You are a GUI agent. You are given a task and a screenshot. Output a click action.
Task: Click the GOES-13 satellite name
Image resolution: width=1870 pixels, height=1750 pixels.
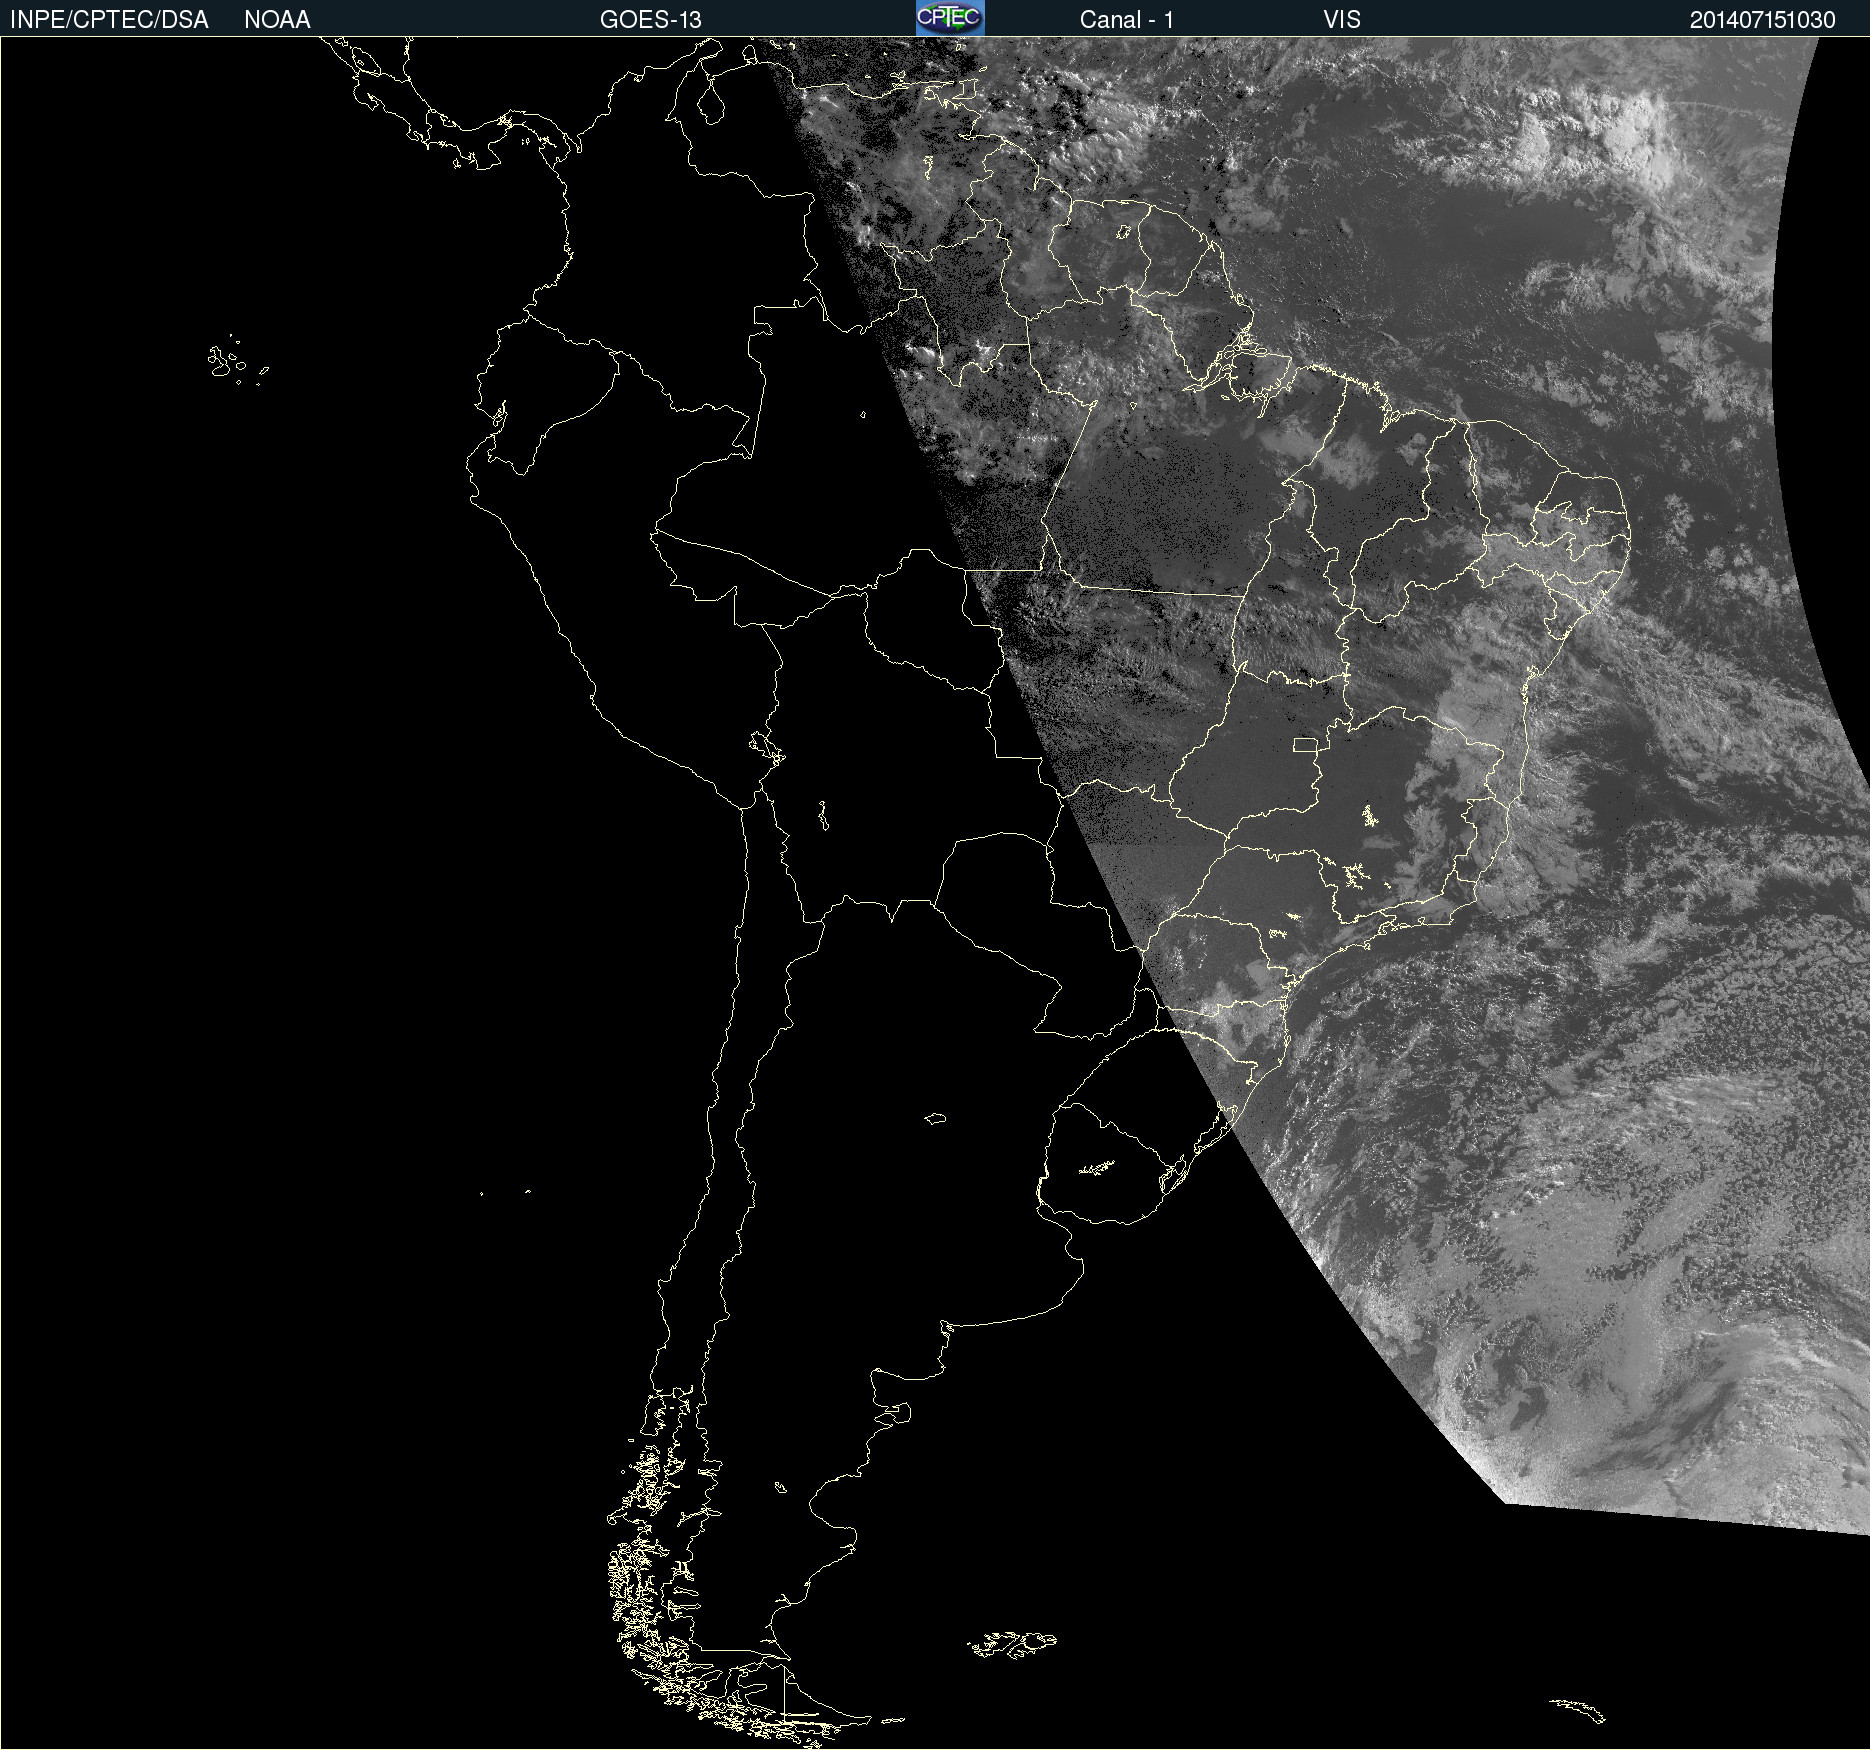(650, 20)
